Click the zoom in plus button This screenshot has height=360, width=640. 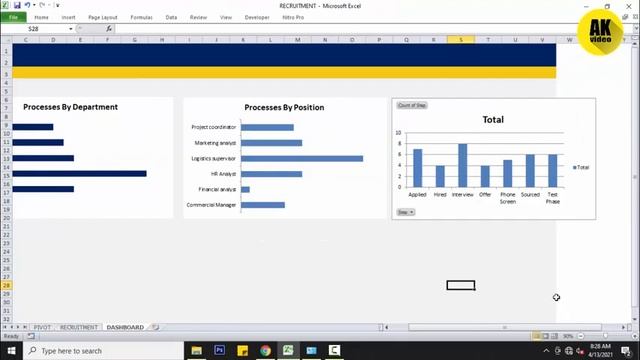click(x=635, y=336)
